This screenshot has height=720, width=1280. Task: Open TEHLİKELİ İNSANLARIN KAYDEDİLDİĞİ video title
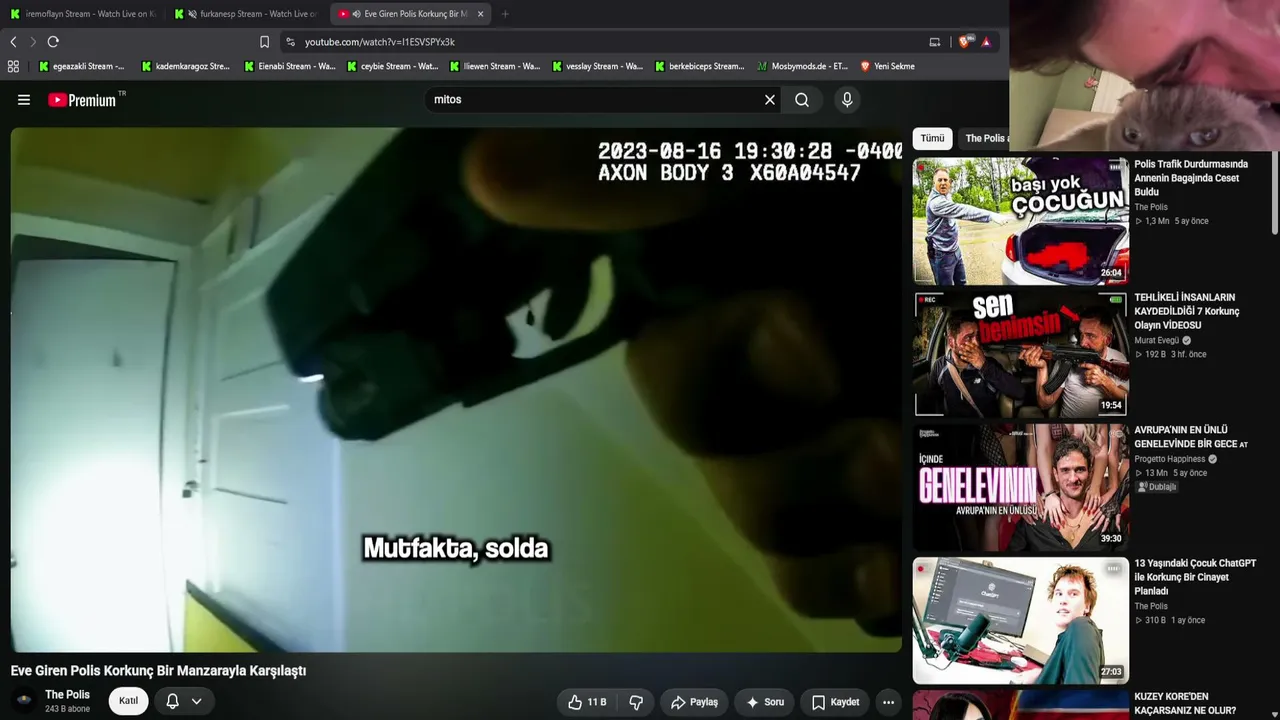point(1187,311)
